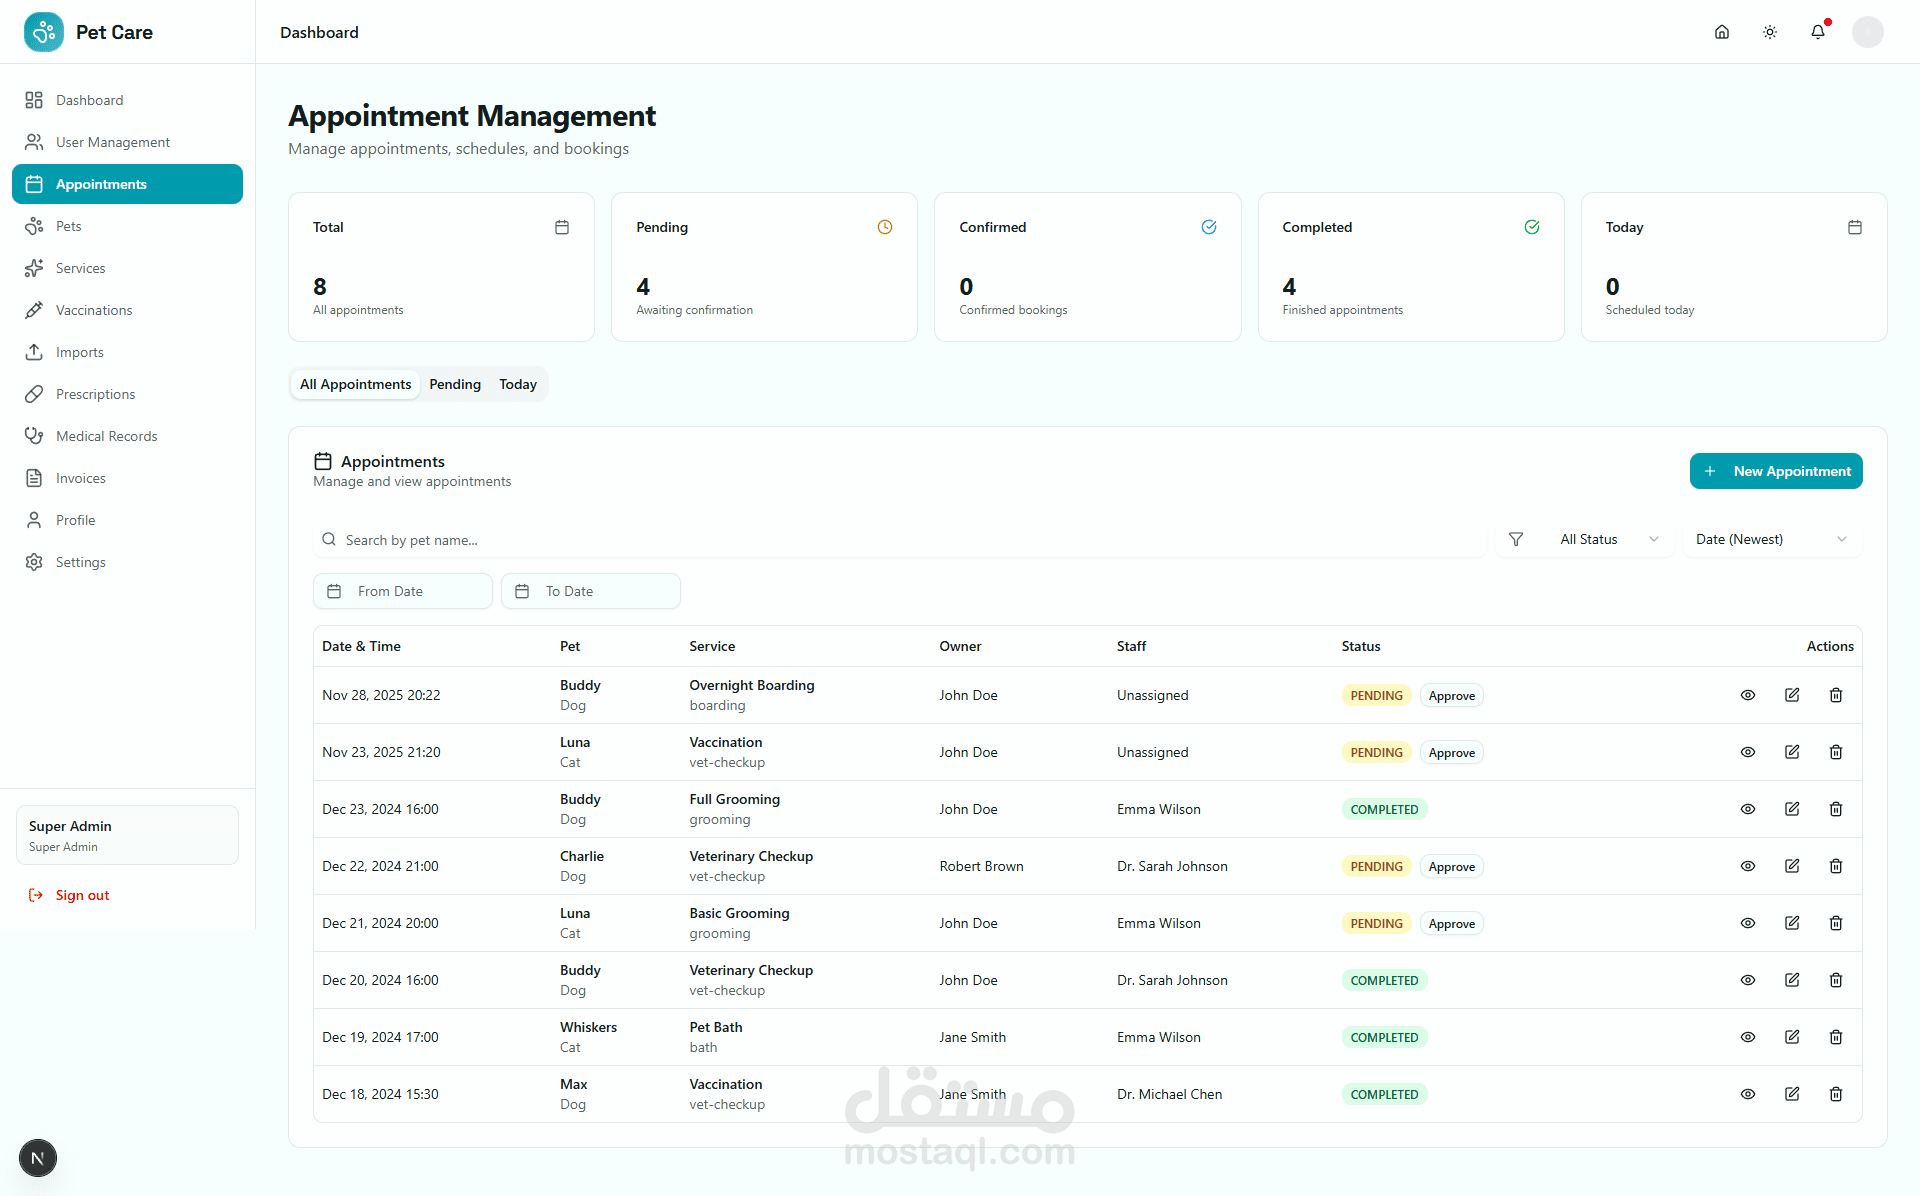Switch to the Pending tab
Image resolution: width=1920 pixels, height=1196 pixels.
(x=455, y=384)
